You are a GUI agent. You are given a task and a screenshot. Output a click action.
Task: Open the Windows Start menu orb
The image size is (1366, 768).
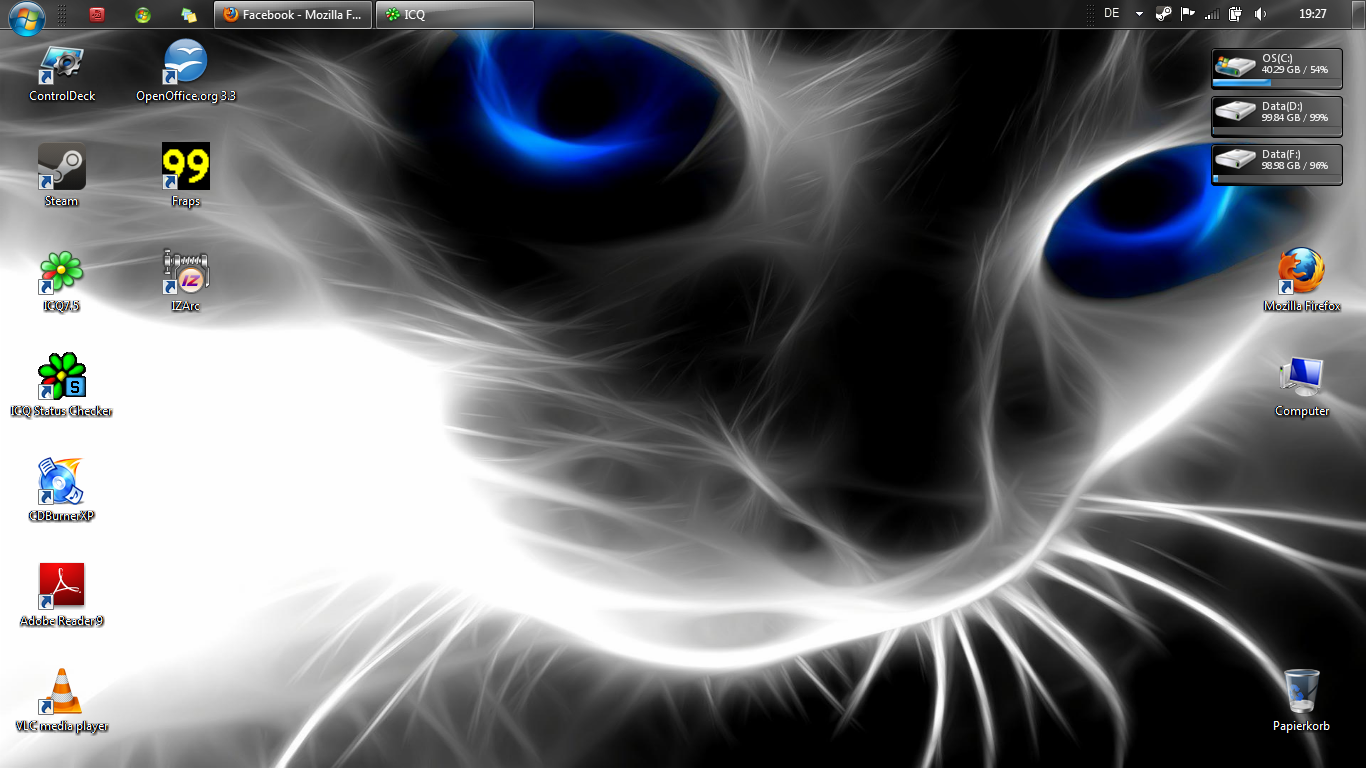pos(26,15)
